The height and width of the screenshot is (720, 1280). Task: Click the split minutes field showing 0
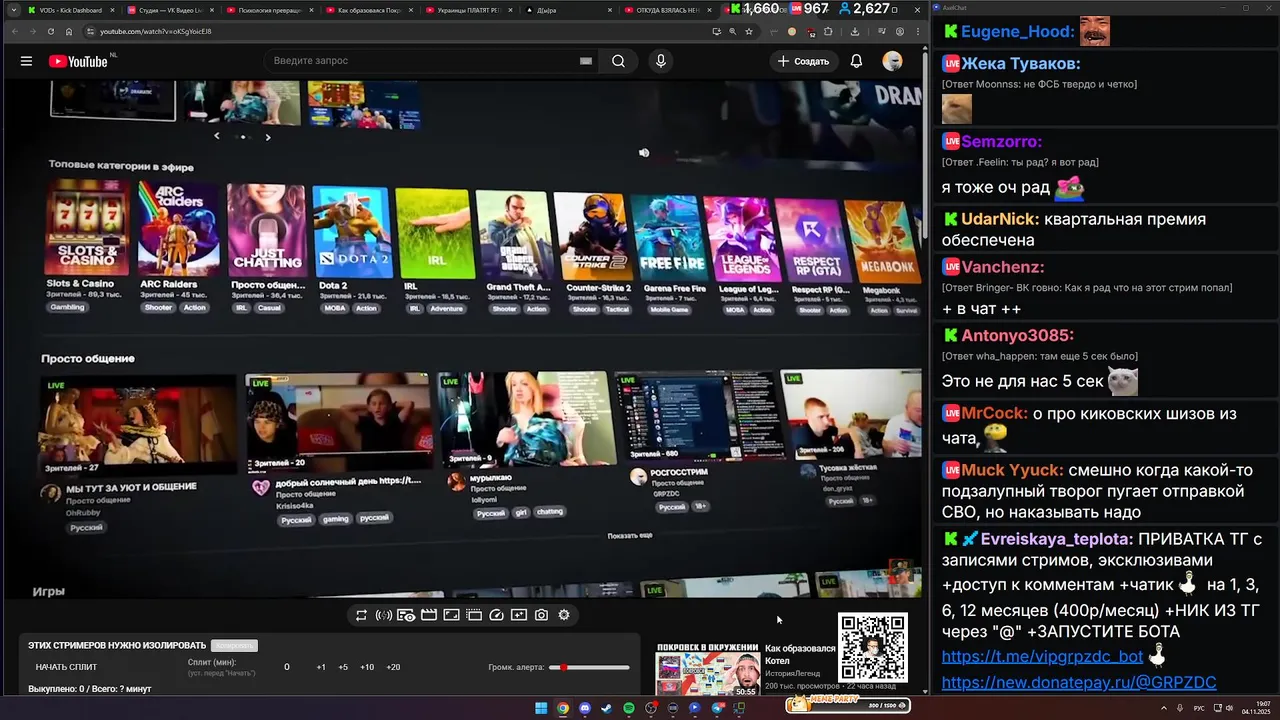pyautogui.click(x=287, y=667)
